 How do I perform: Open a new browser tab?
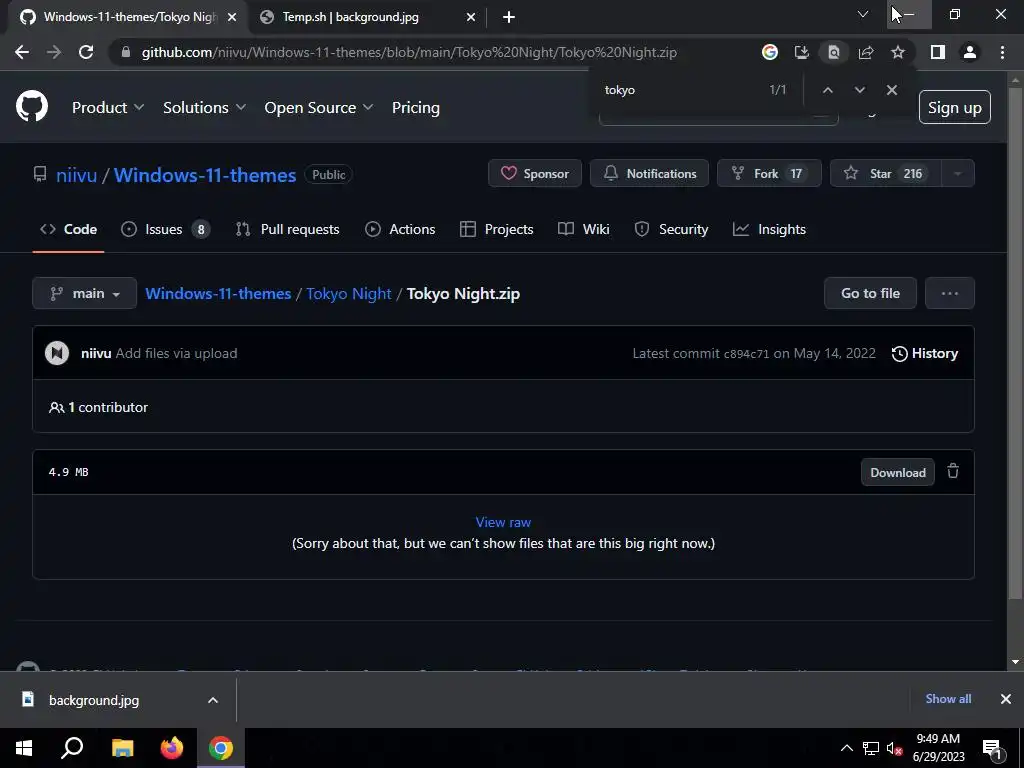pyautogui.click(x=509, y=17)
